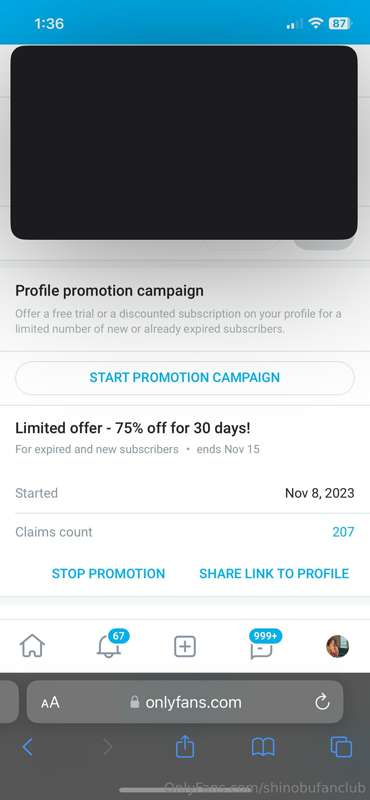Tap the Safari forward arrow
Viewport: 370px width, 800px height.
107,747
